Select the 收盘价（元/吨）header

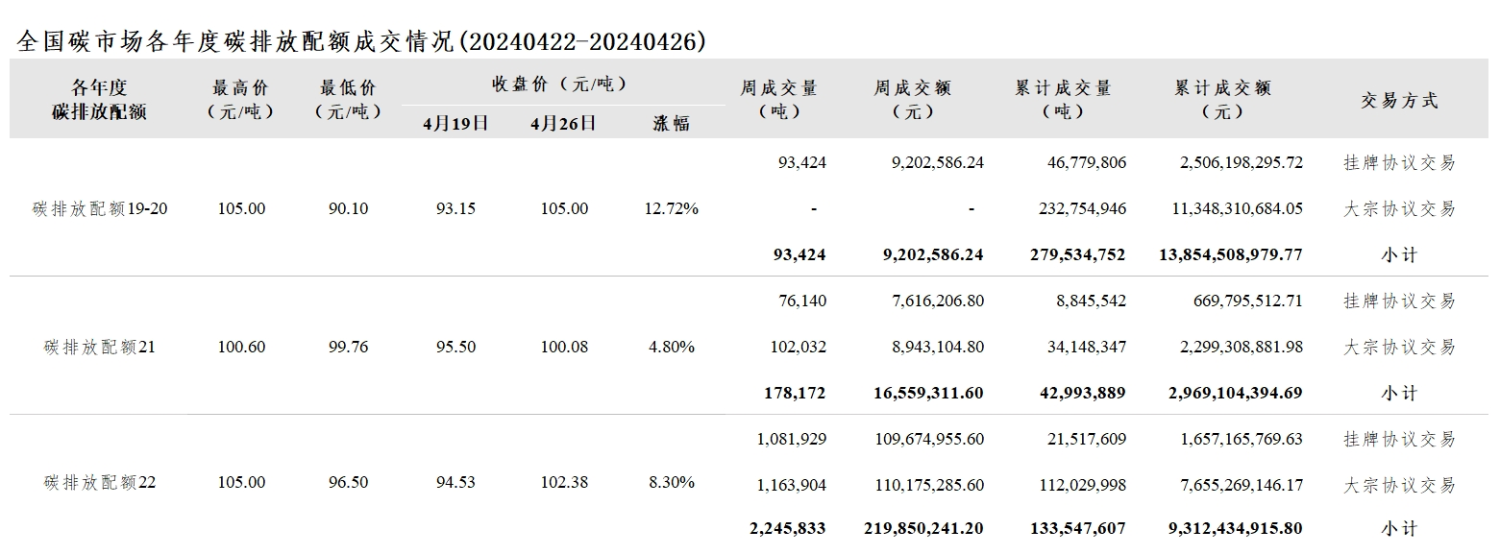560,84
